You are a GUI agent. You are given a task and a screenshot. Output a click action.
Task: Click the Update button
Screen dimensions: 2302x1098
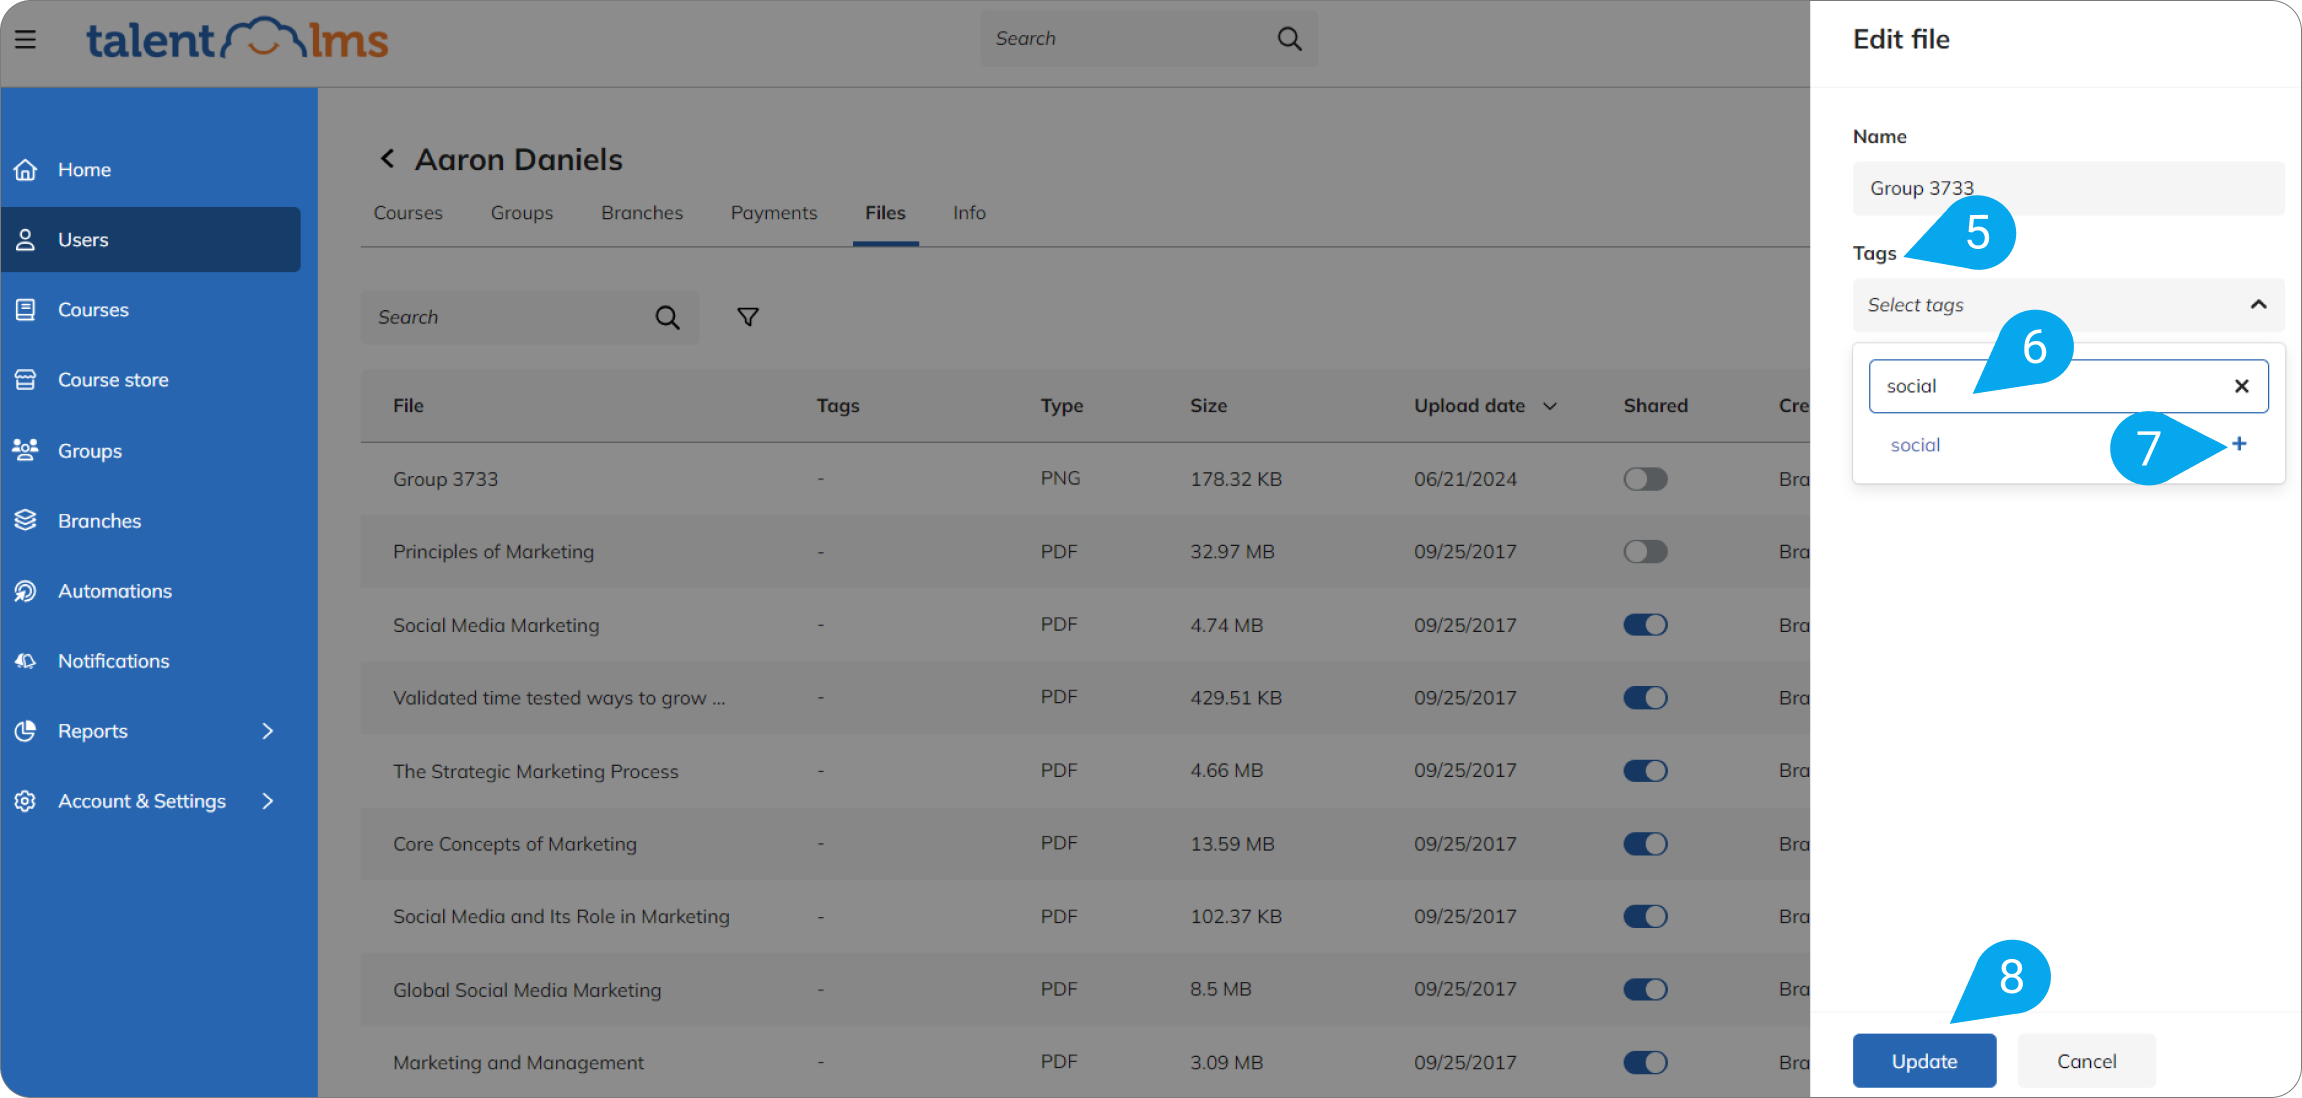(x=1924, y=1061)
